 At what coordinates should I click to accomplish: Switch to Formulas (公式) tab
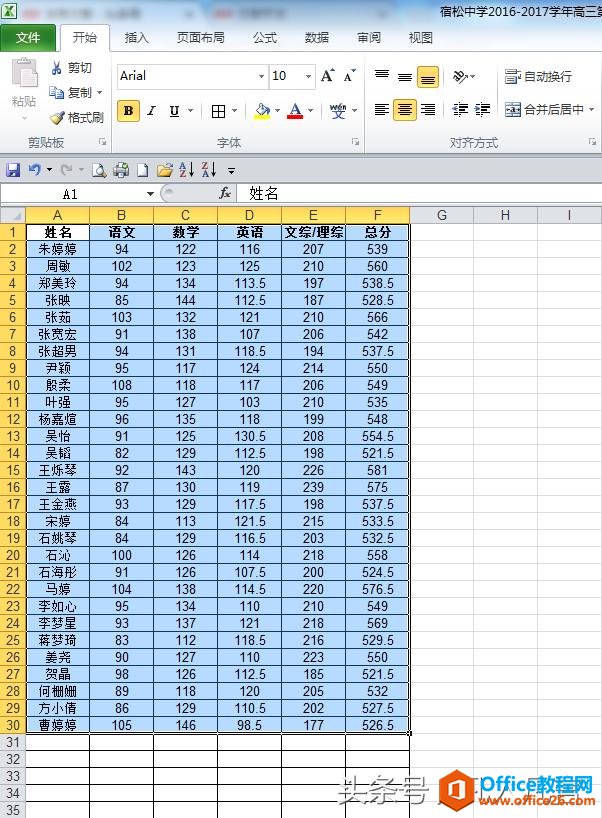pyautogui.click(x=265, y=38)
